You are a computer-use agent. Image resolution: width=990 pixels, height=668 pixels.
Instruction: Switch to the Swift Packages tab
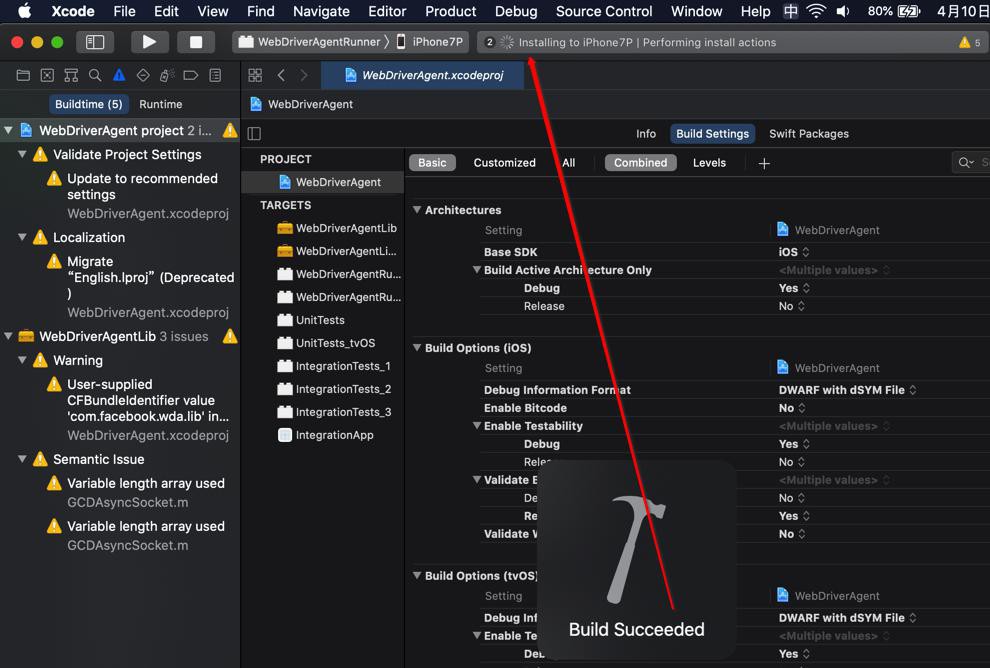click(x=809, y=134)
